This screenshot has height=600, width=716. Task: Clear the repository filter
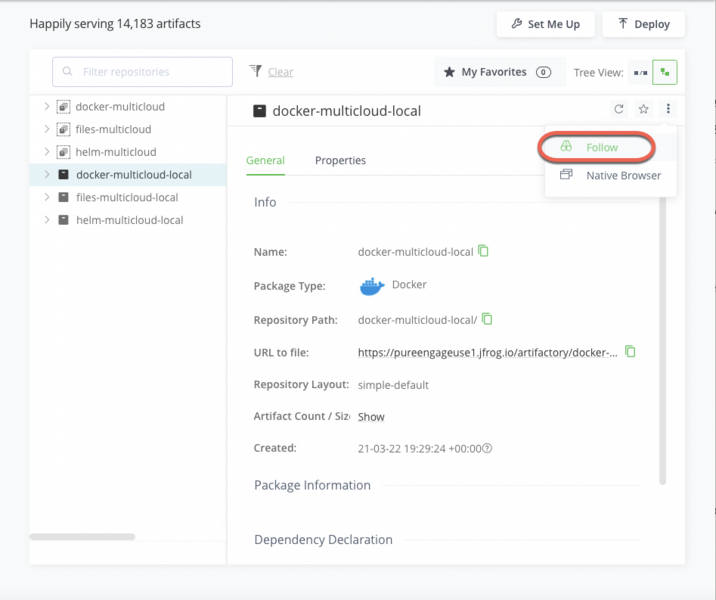coord(280,72)
